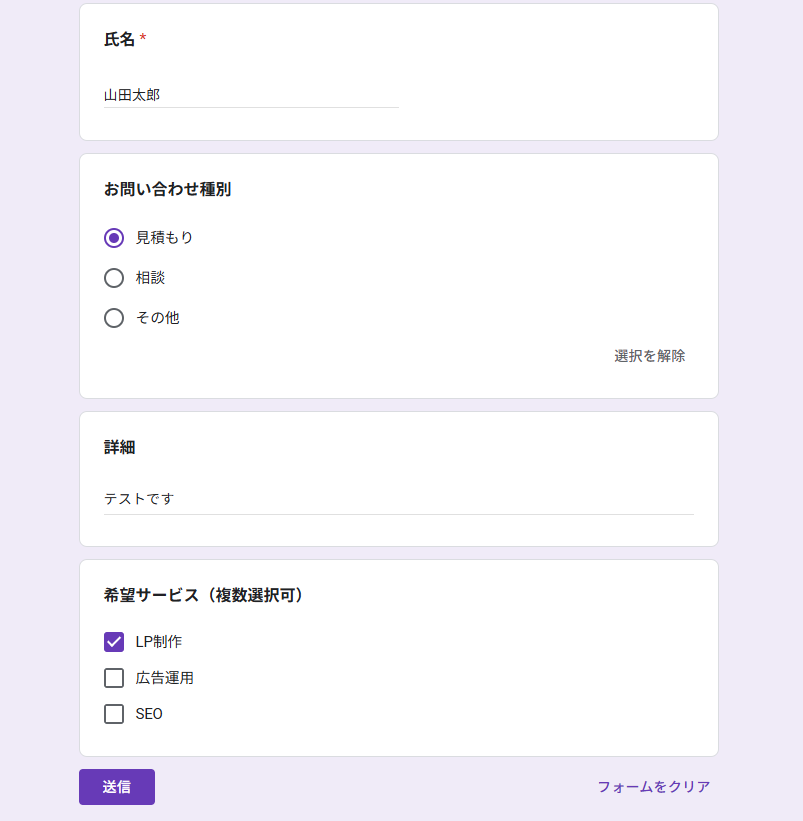Viewport: 803px width, 821px height.
Task: Tick the SEO checkbox
Action: coord(114,714)
